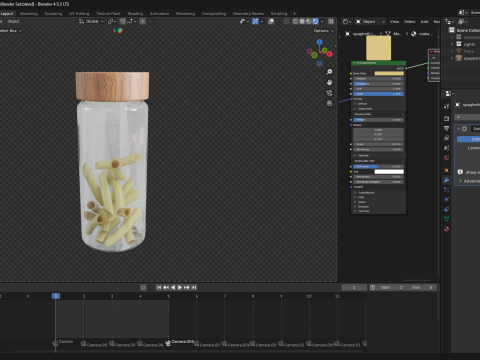The width and height of the screenshot is (480, 360).
Task: Open the Object properties tab
Action: [447, 170]
